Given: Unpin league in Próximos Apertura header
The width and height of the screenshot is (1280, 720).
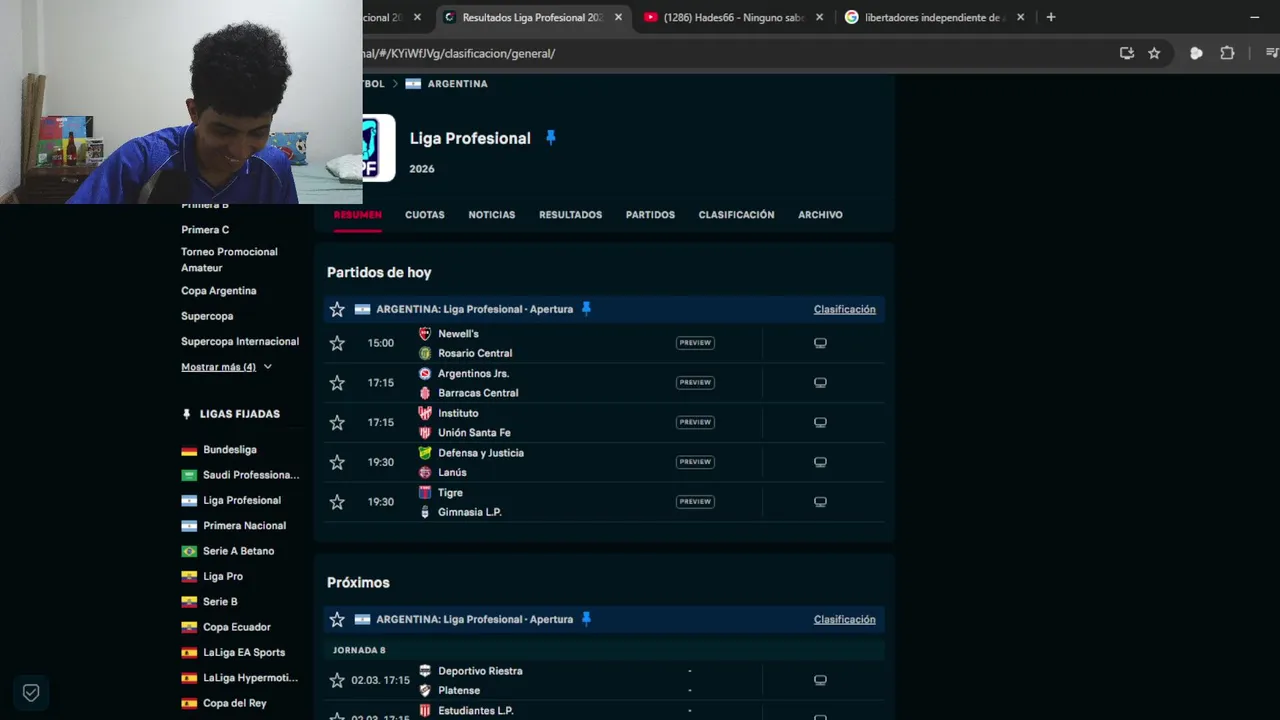Looking at the screenshot, I should (x=586, y=619).
